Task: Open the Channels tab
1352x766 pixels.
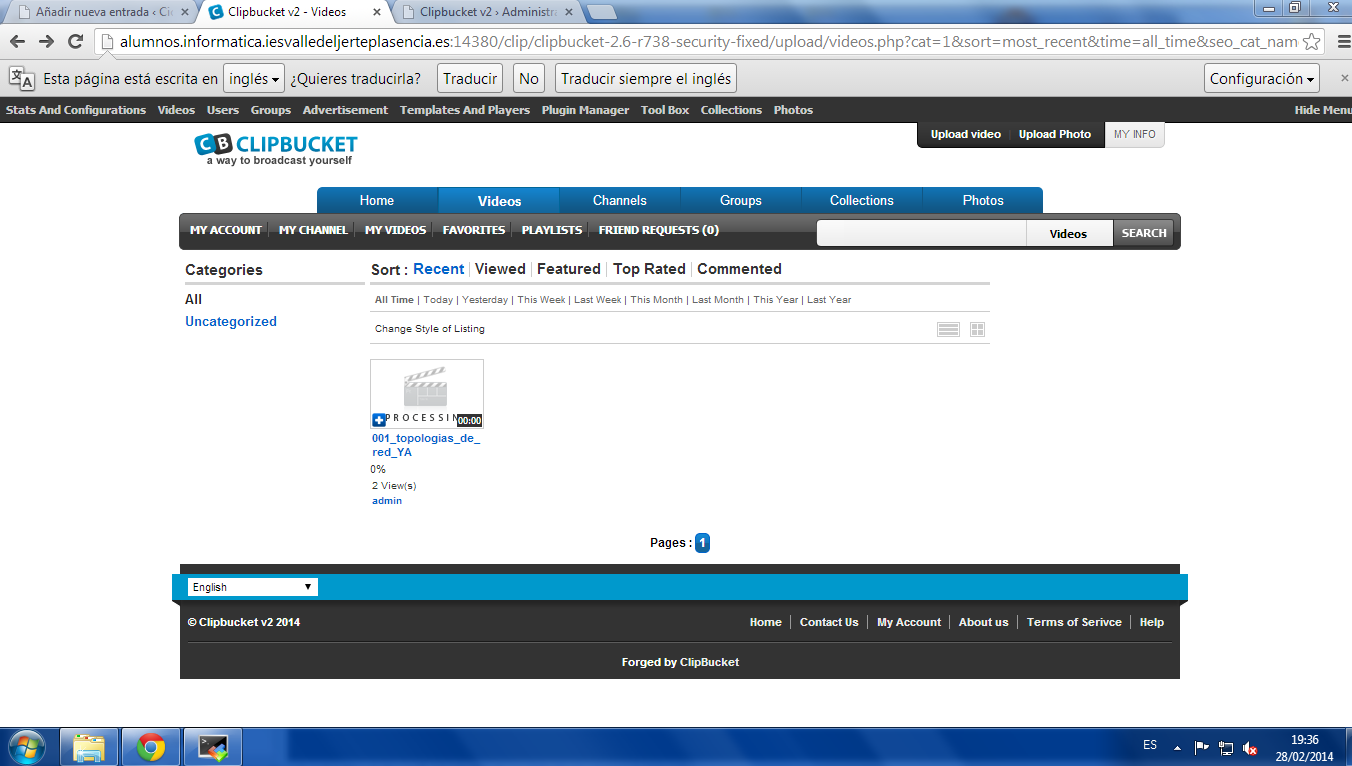Action: (x=619, y=201)
